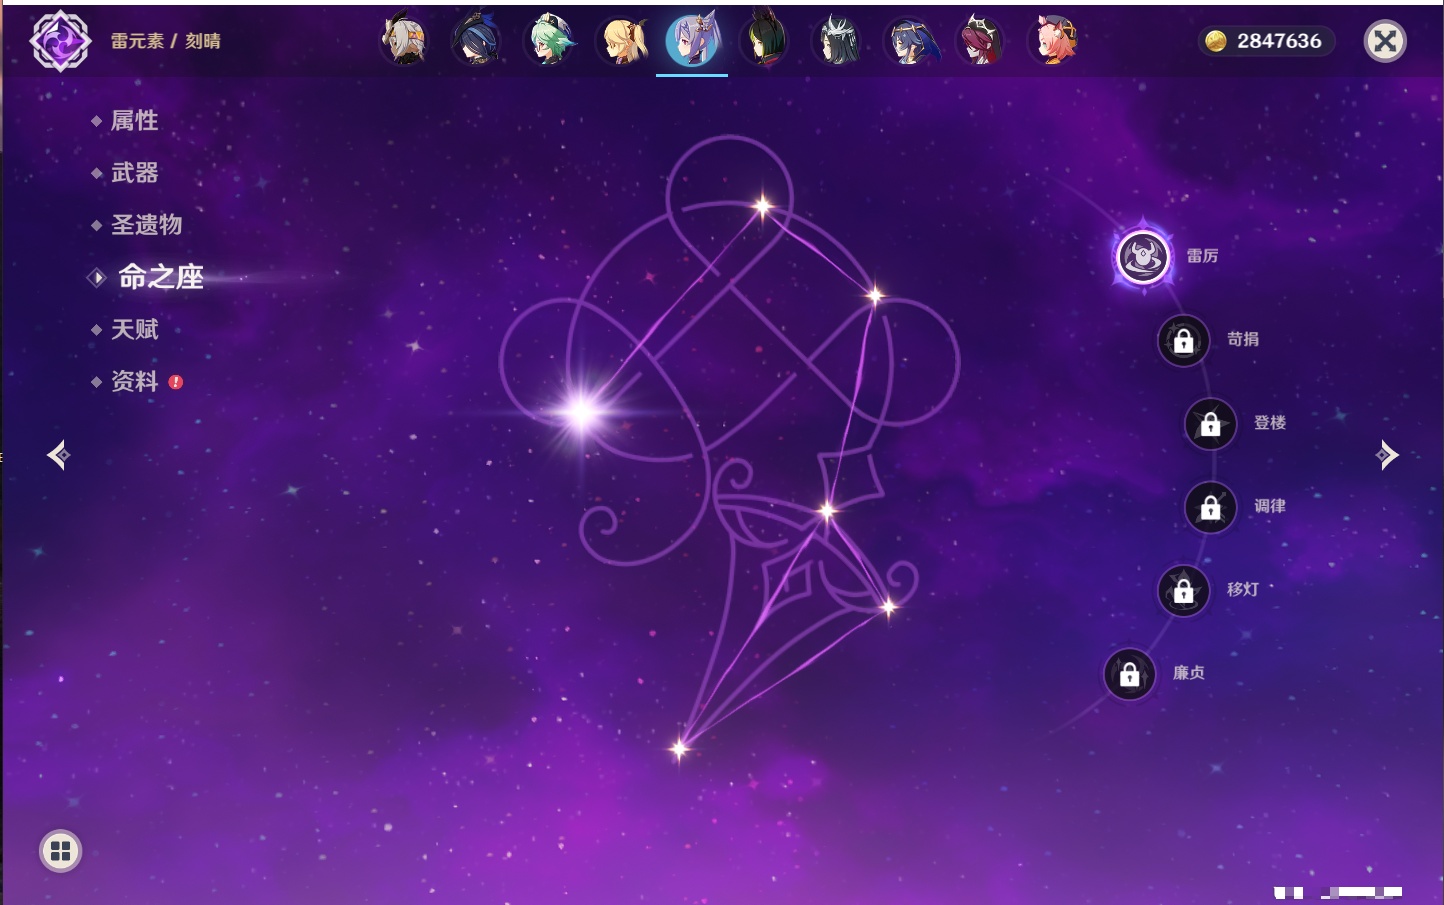Viewport: 1444px width, 905px height.
Task: Choose the dark-red-haired character portrait
Action: [x=981, y=41]
